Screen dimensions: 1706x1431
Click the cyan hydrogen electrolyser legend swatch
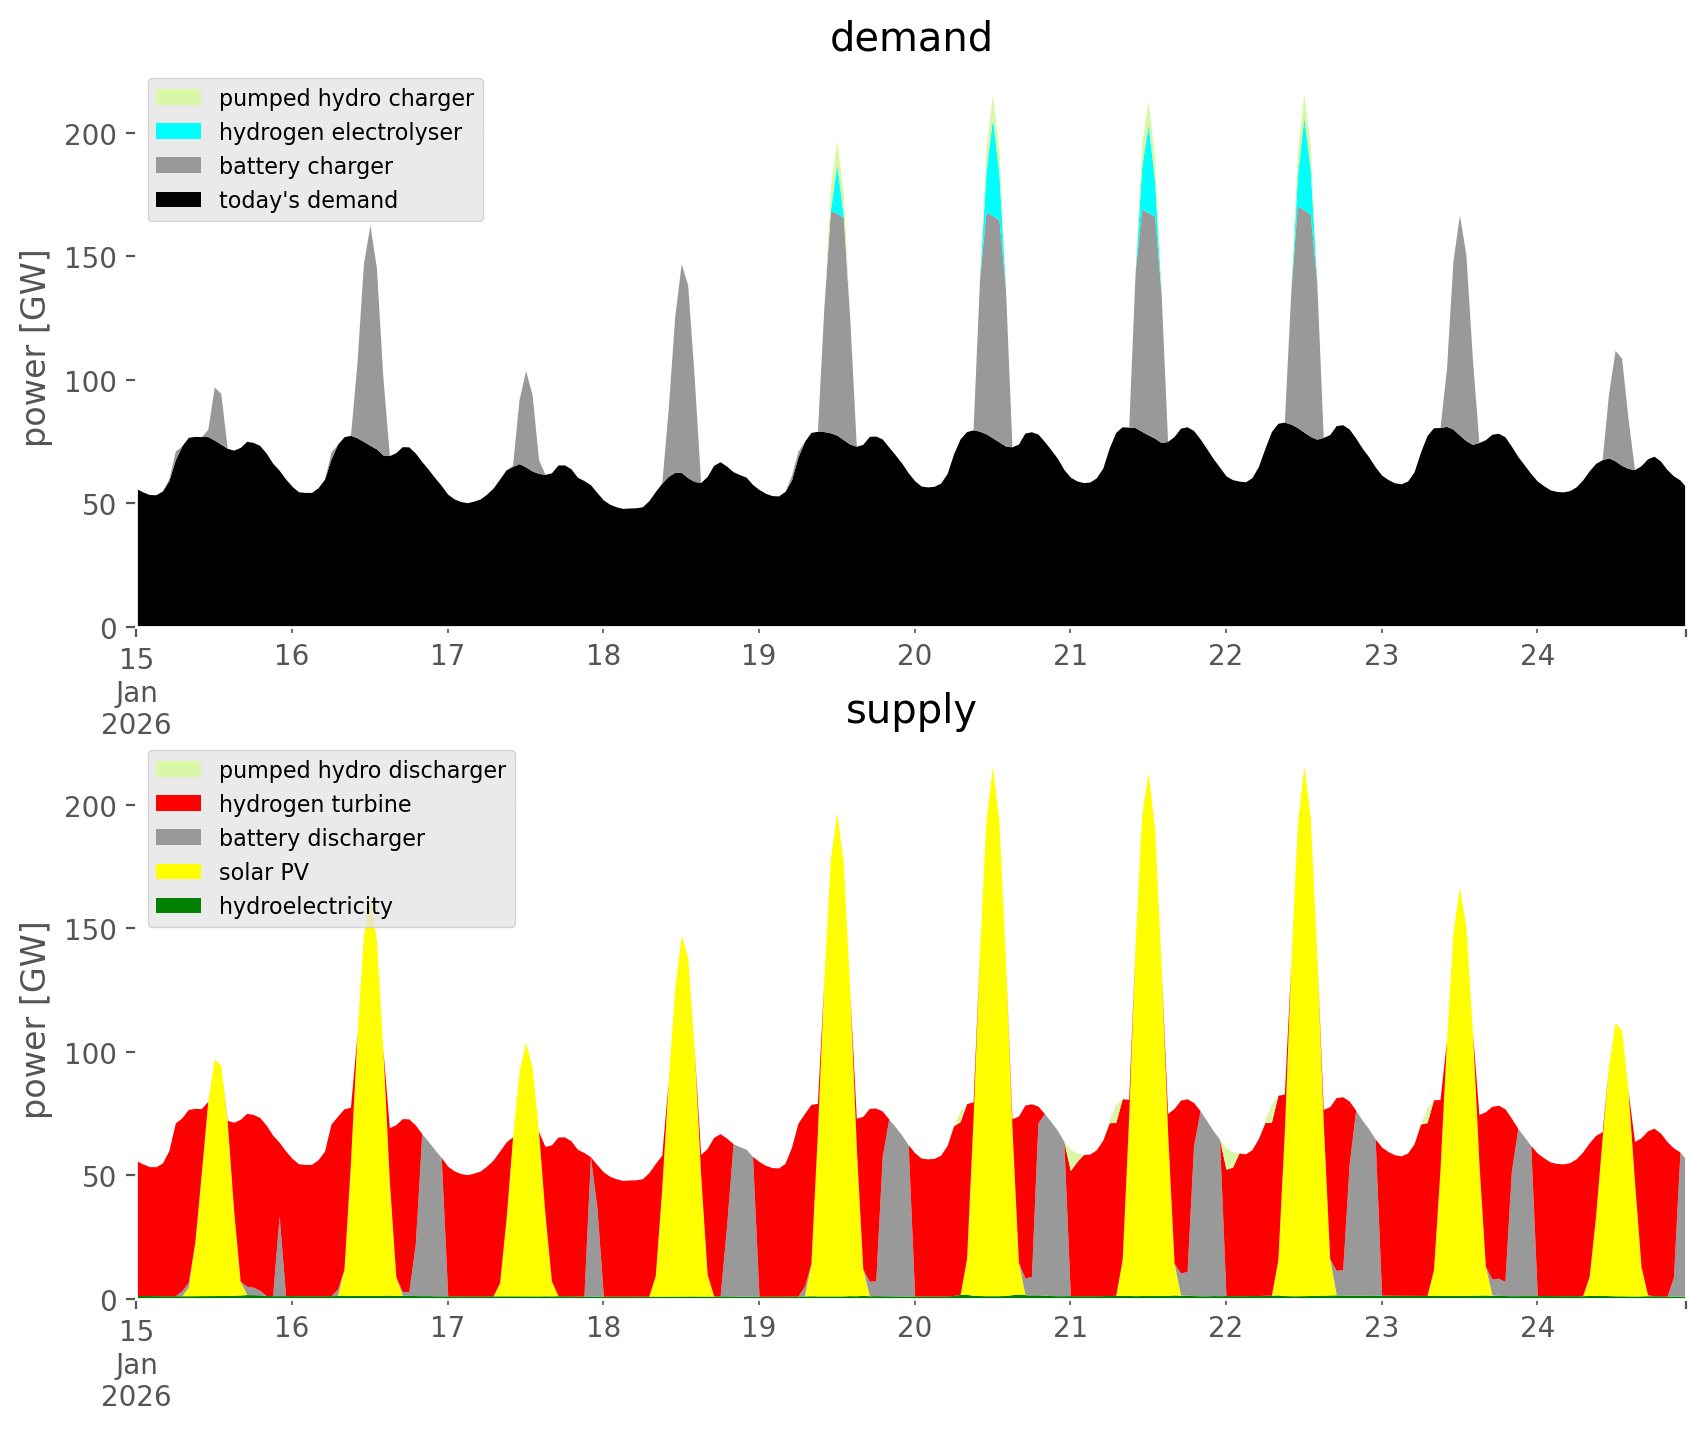click(179, 132)
